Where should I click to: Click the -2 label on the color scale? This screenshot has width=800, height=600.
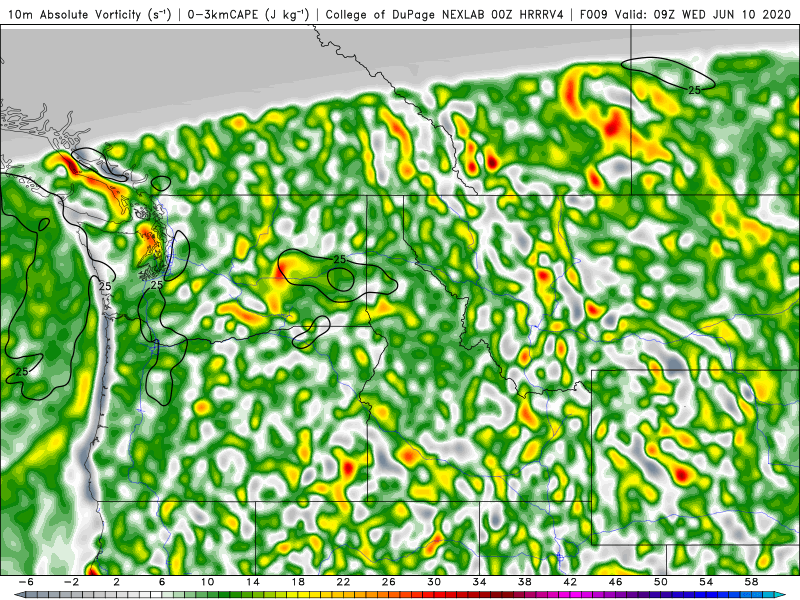pos(71,582)
